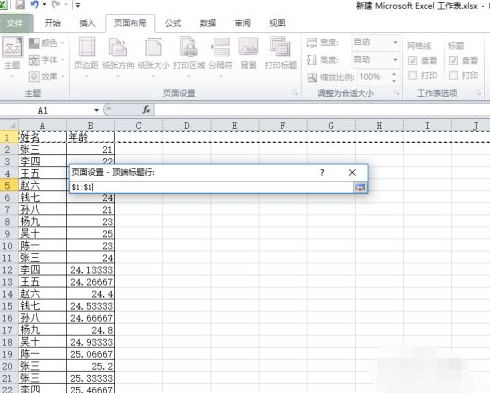
Task: Open Scale to Fit dialog launcher
Action: (x=397, y=93)
